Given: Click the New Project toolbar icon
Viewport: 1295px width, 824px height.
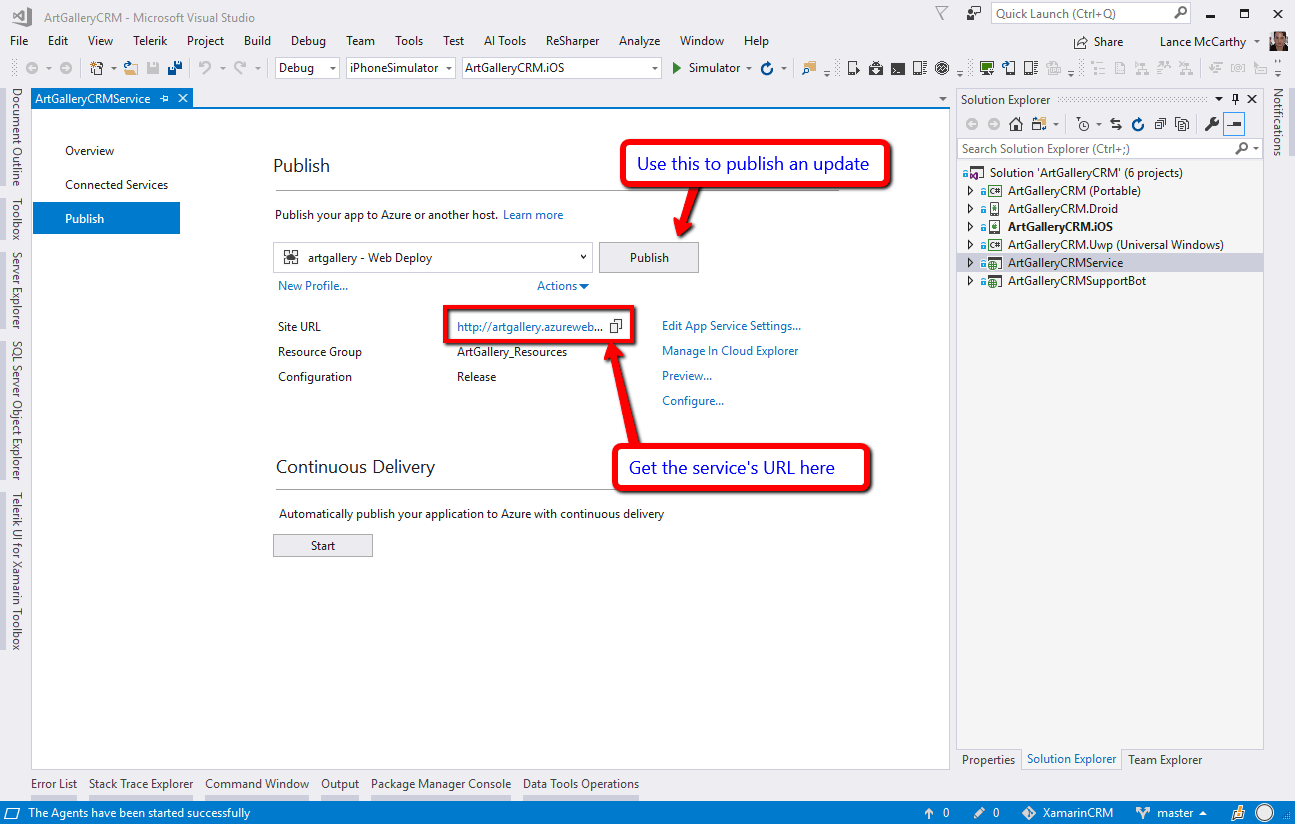Looking at the screenshot, I should point(97,68).
